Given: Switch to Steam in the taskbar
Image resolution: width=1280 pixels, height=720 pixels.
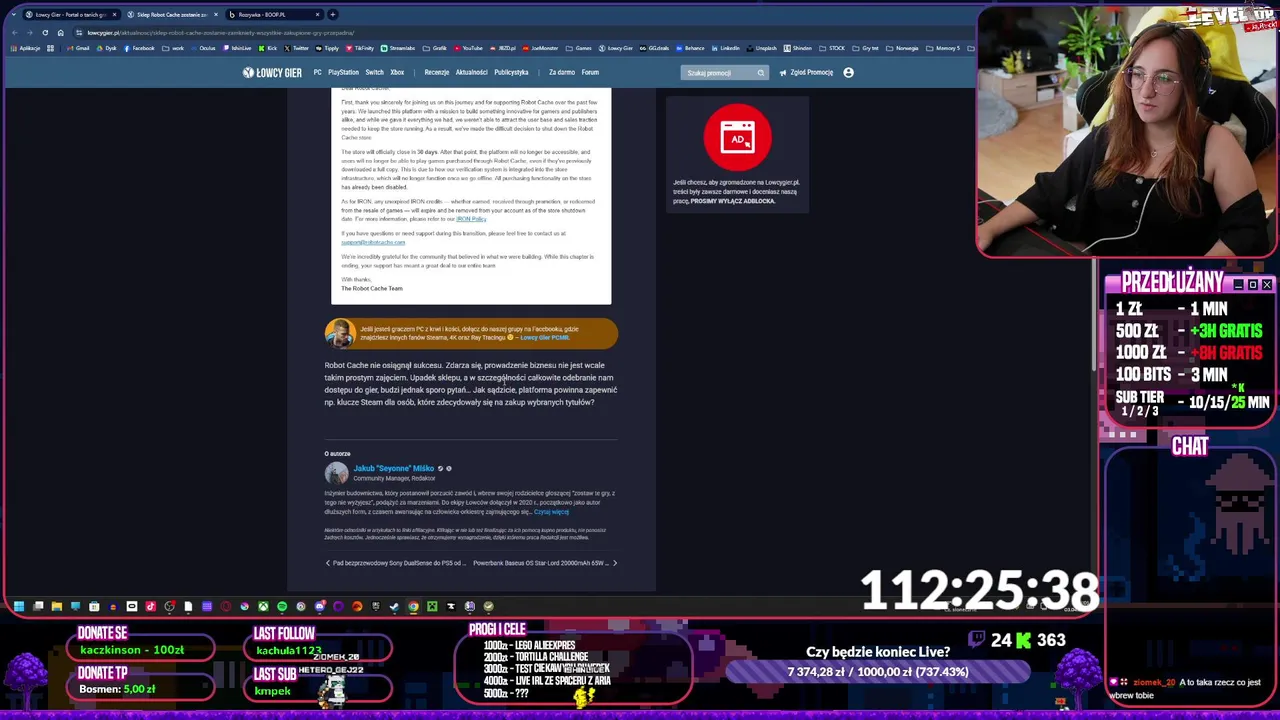Looking at the screenshot, I should (394, 606).
